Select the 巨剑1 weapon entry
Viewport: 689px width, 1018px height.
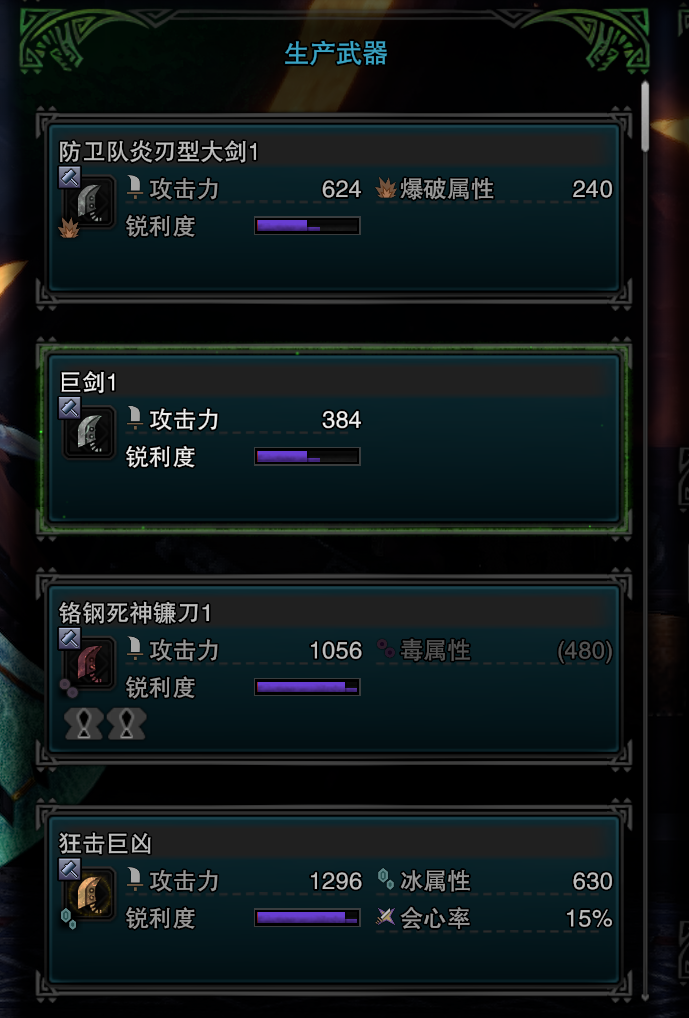[x=334, y=438]
